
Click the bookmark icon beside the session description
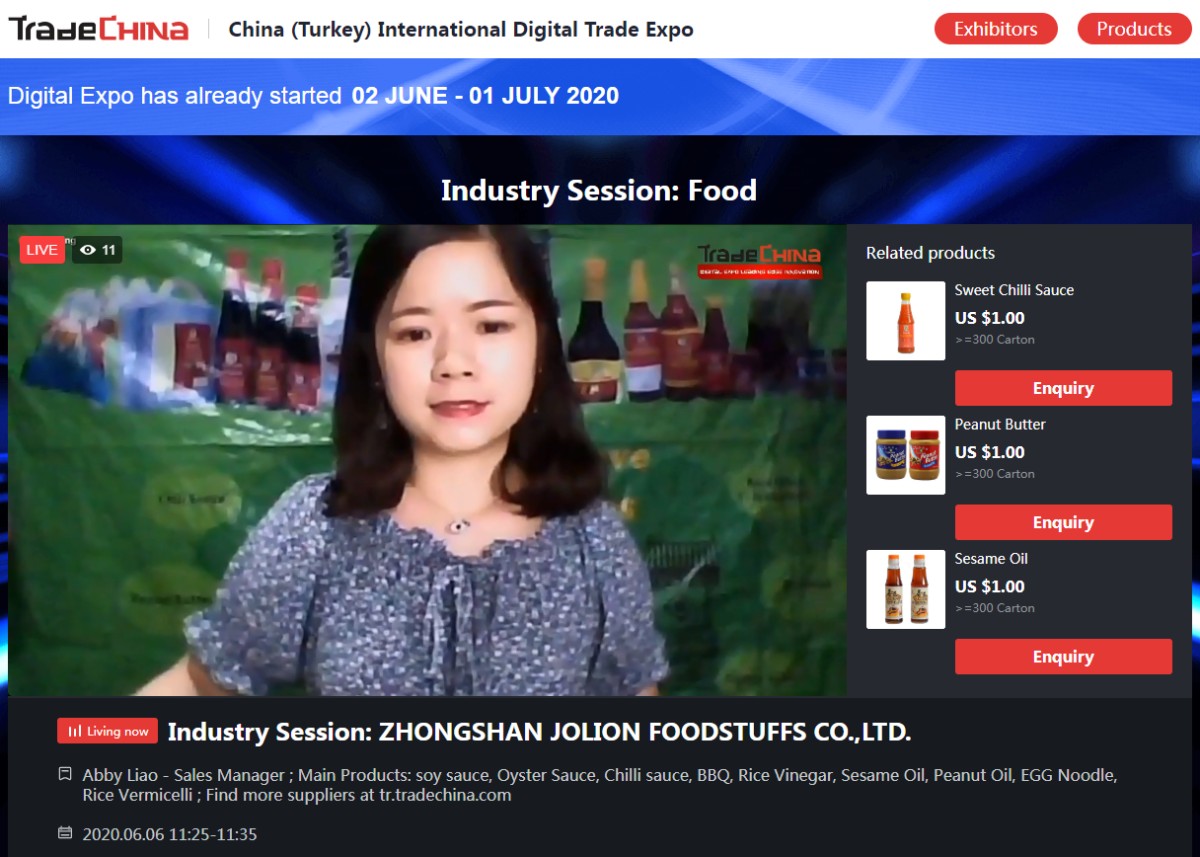pyautogui.click(x=63, y=776)
